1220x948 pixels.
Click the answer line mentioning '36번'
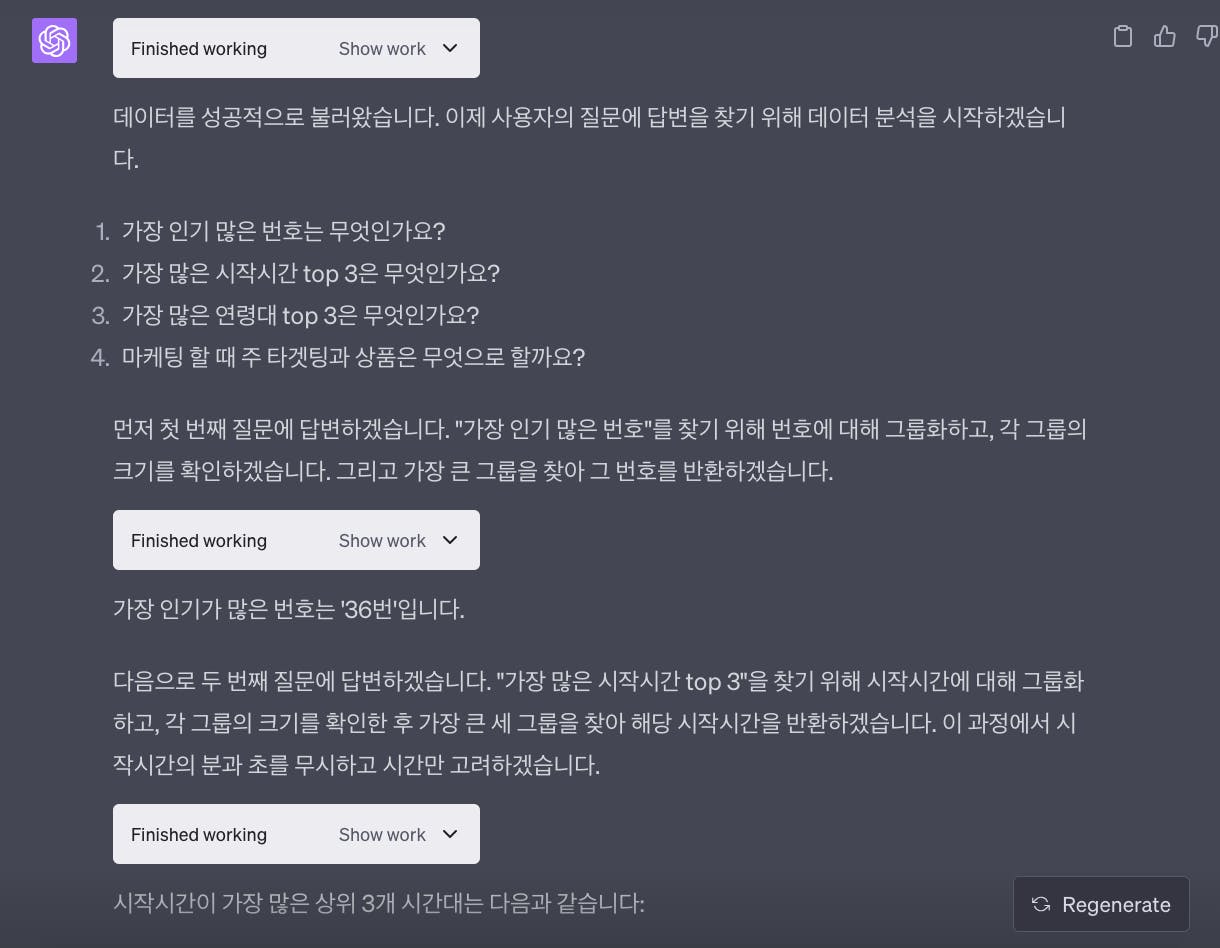click(x=289, y=609)
